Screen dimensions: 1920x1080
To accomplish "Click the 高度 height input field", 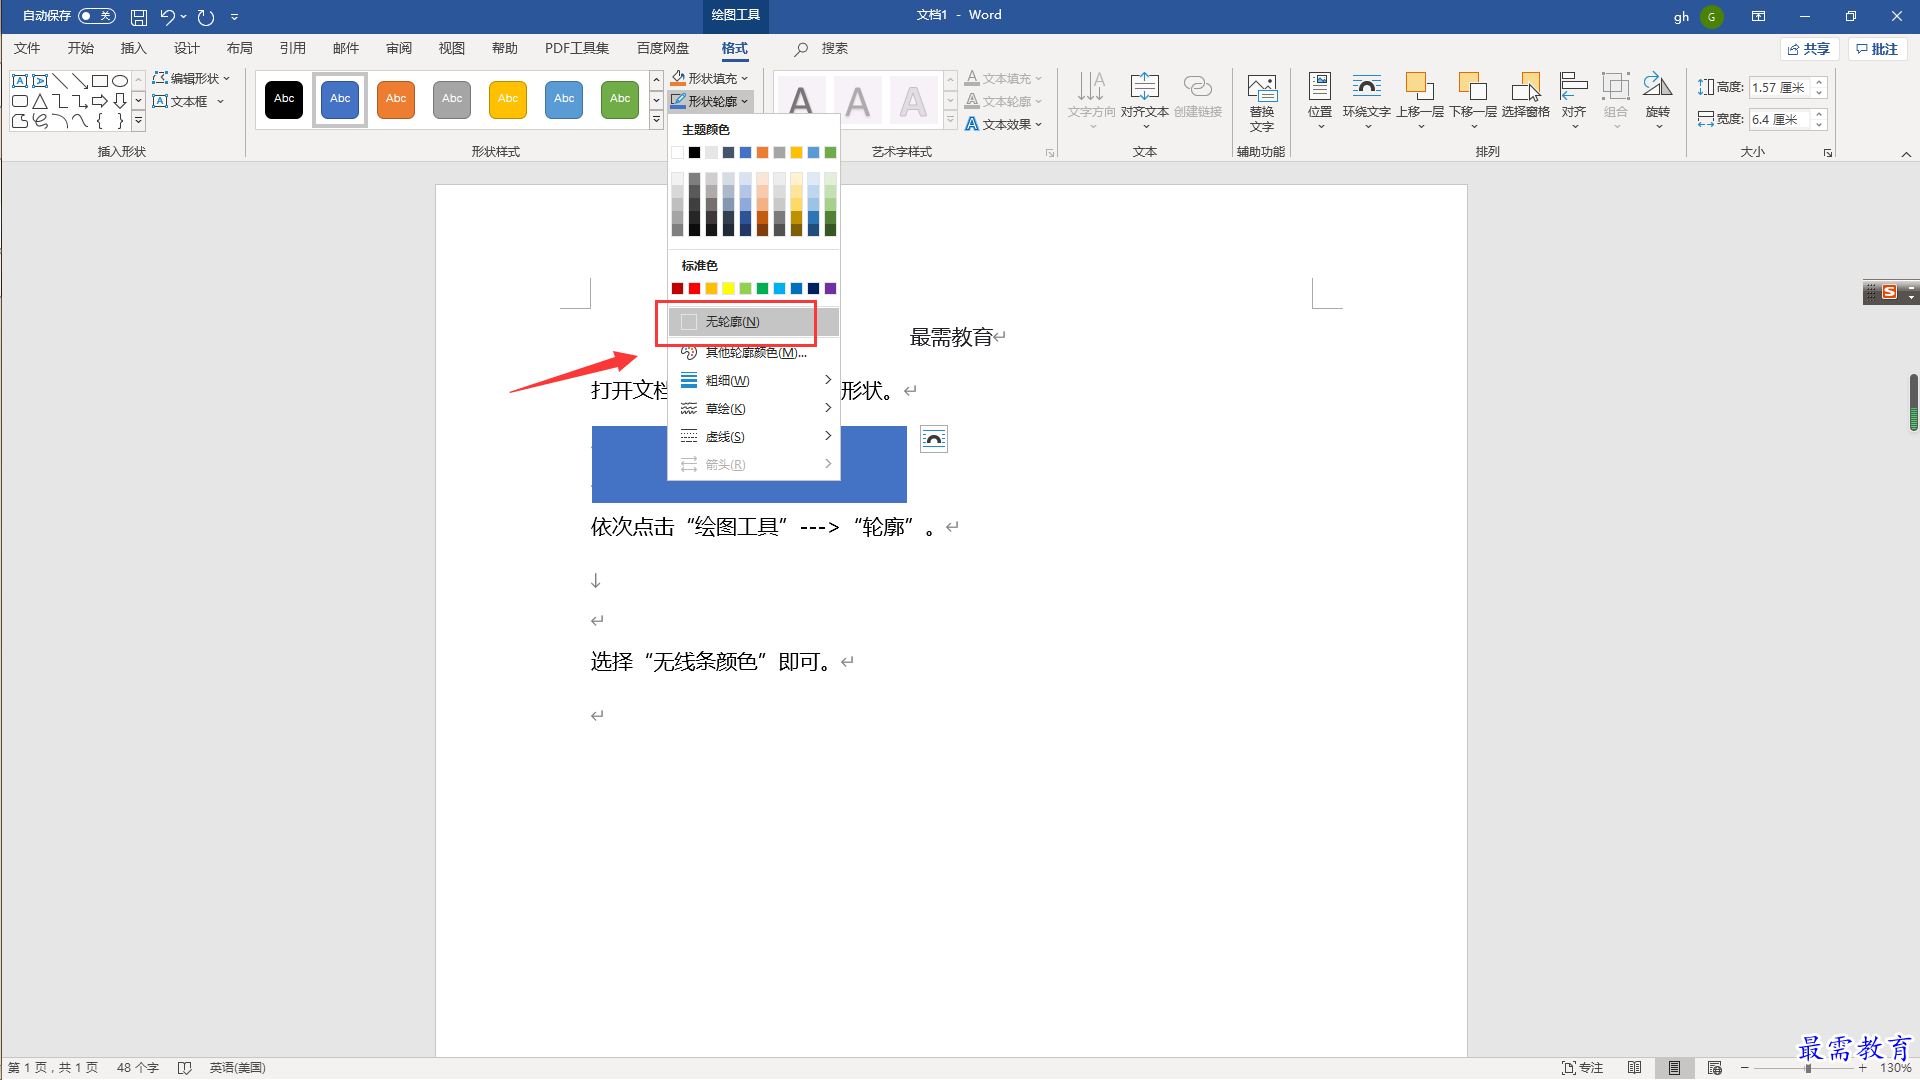I will point(1780,88).
